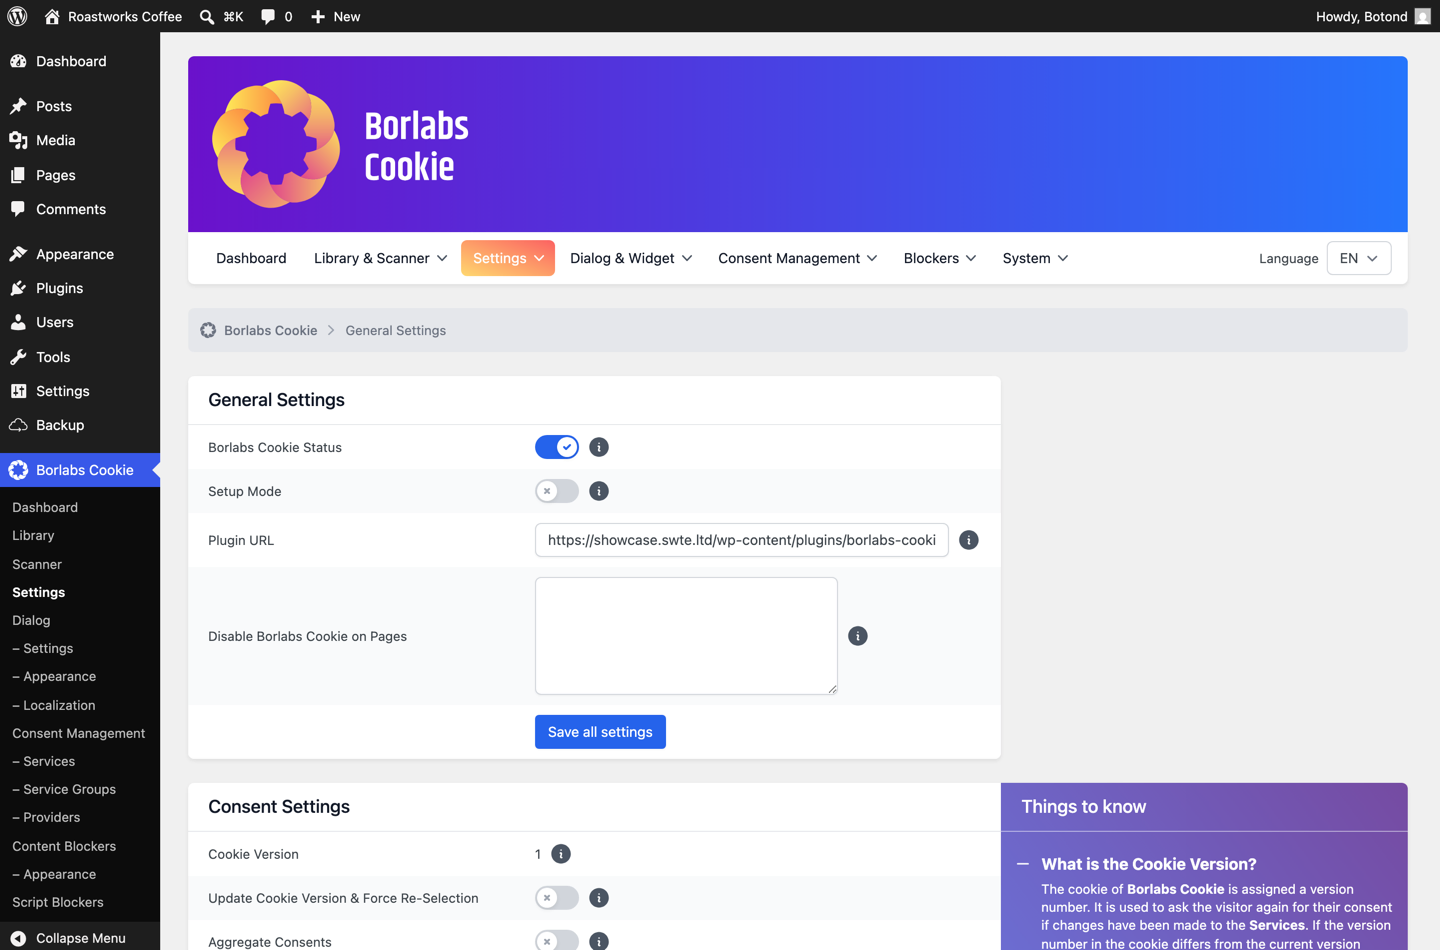Toggle Borlabs Cookie Status switch off
This screenshot has width=1440, height=950.
click(557, 447)
